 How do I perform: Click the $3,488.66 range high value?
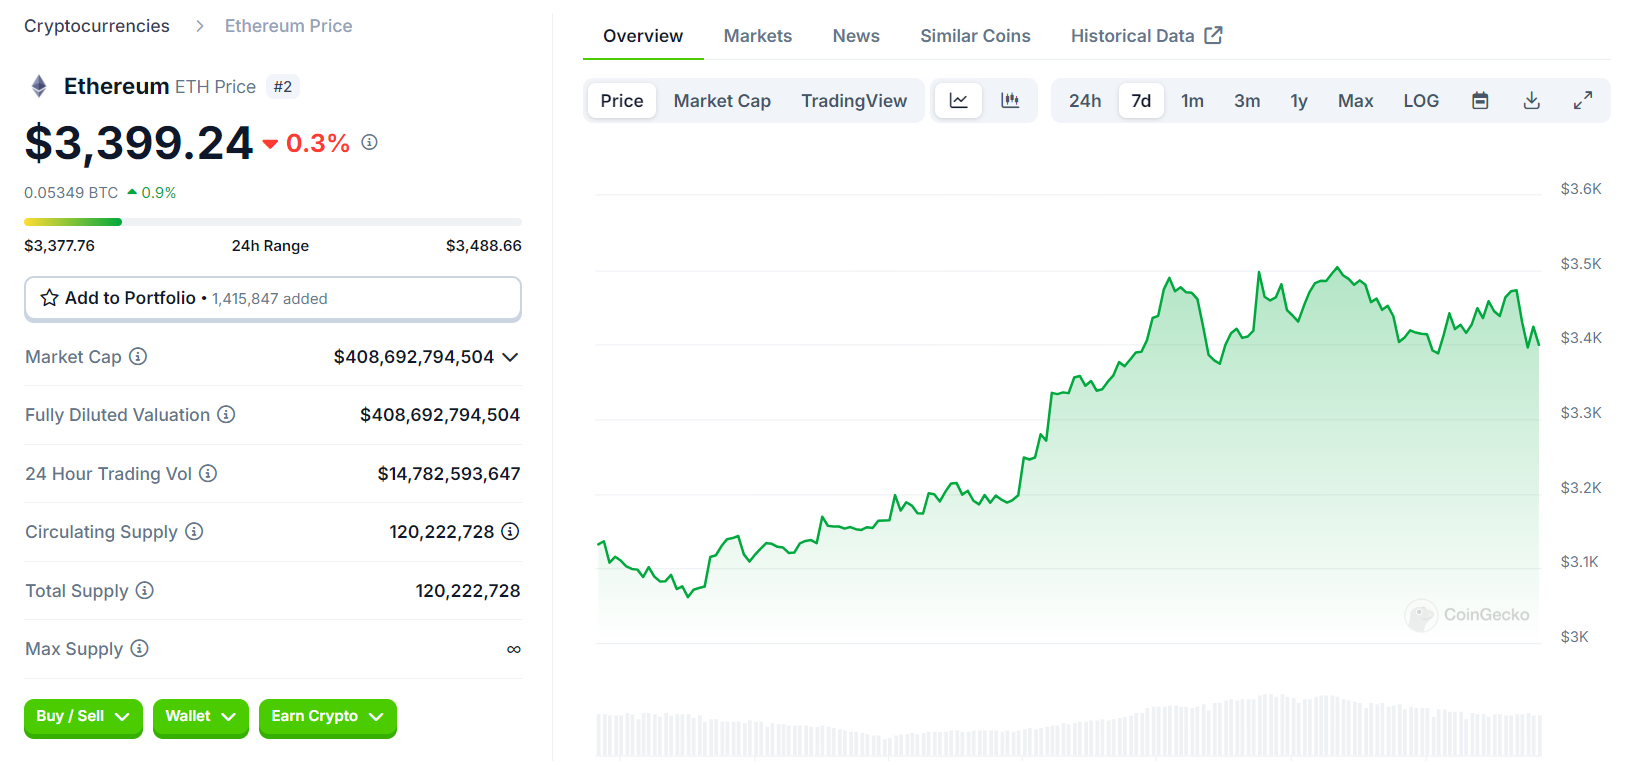pos(484,246)
